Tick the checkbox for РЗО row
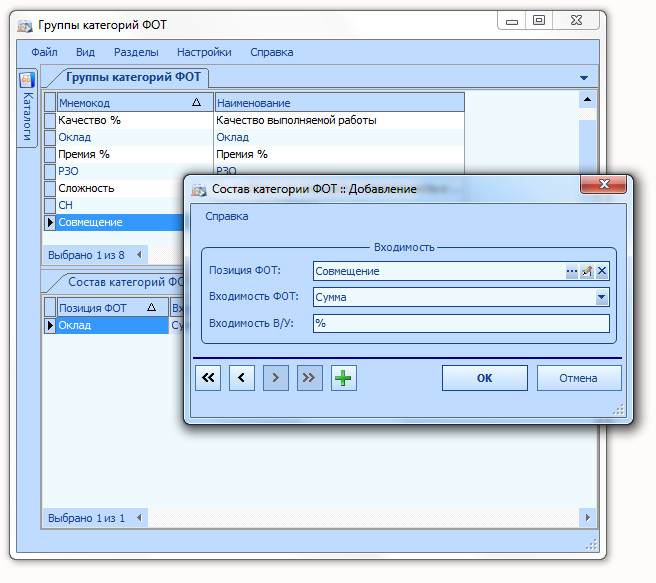The image size is (656, 583). tap(50, 171)
